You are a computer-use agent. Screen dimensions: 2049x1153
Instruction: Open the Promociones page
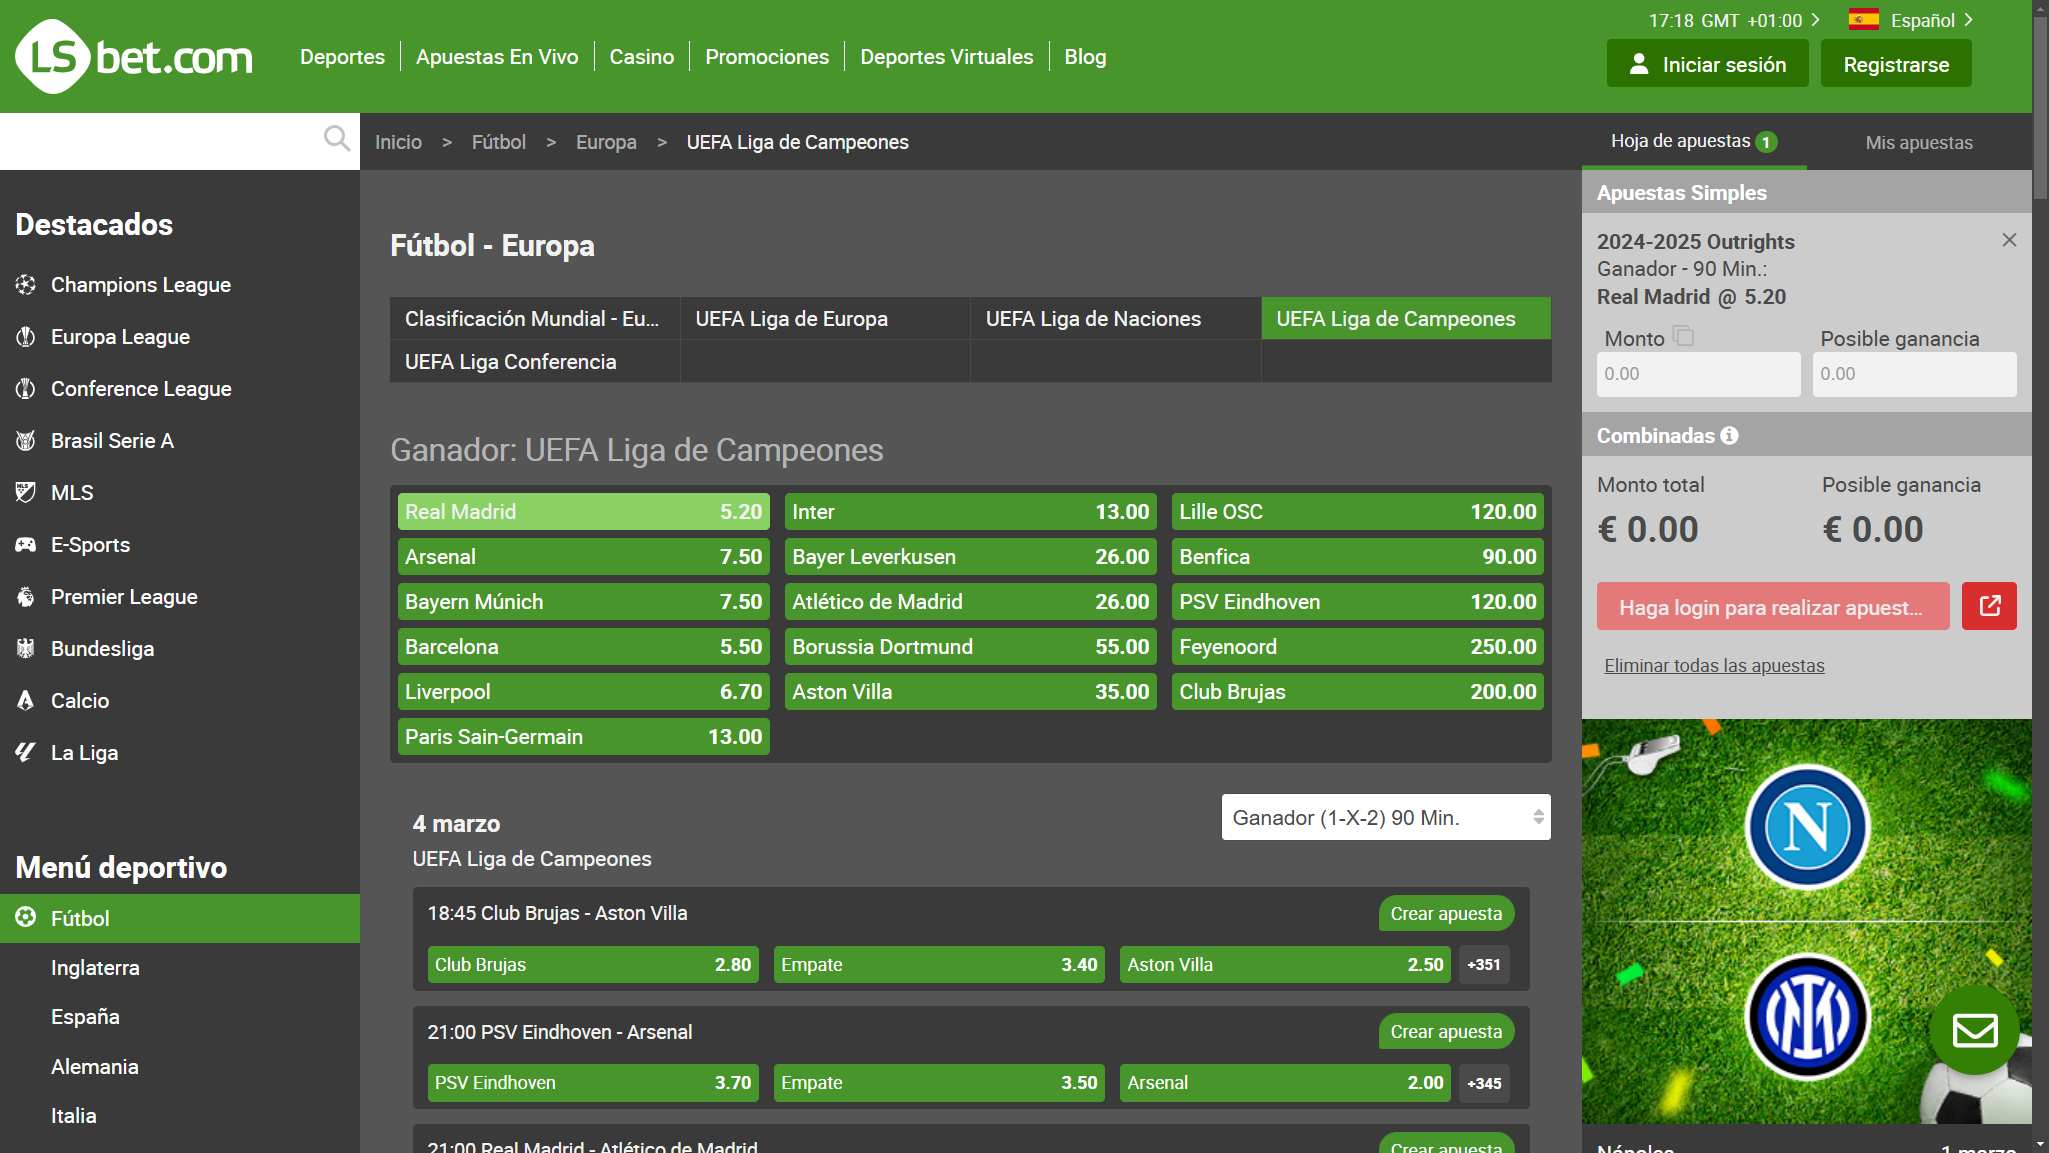[x=767, y=57]
